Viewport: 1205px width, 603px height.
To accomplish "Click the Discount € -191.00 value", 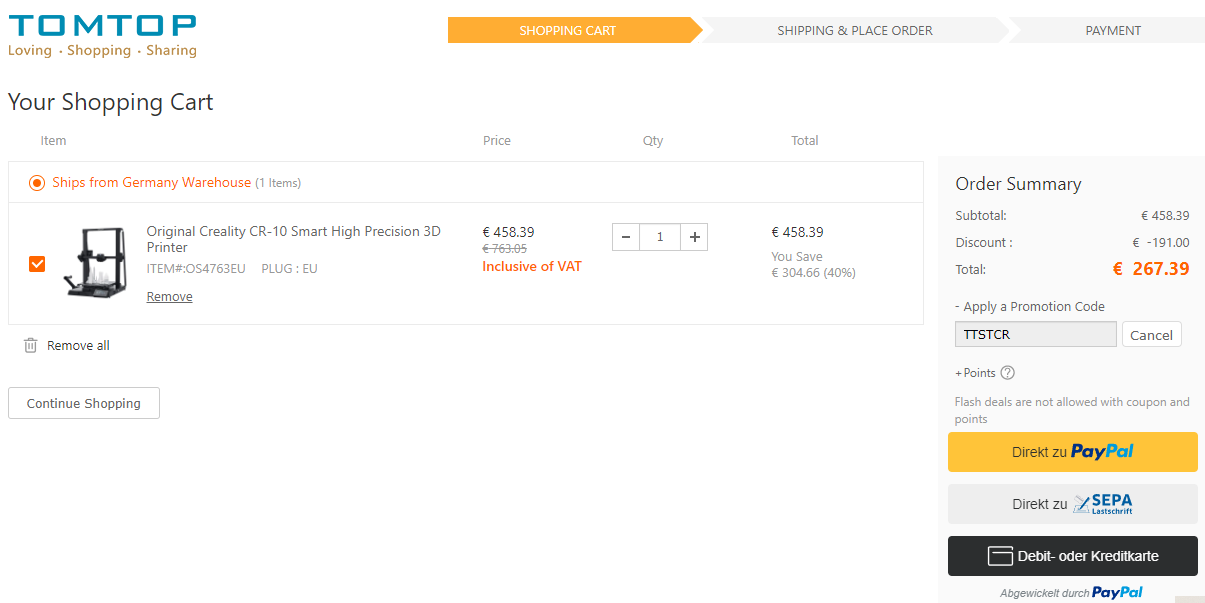I will tap(1160, 242).
